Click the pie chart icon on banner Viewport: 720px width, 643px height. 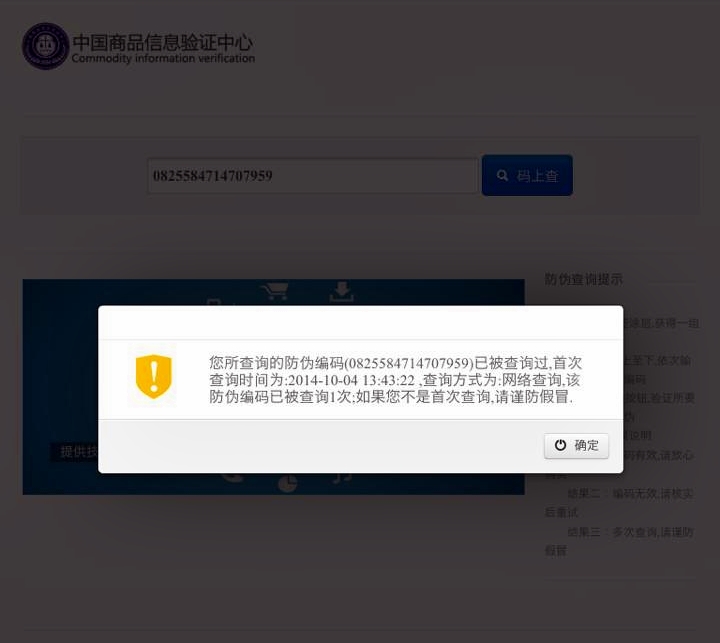click(287, 484)
